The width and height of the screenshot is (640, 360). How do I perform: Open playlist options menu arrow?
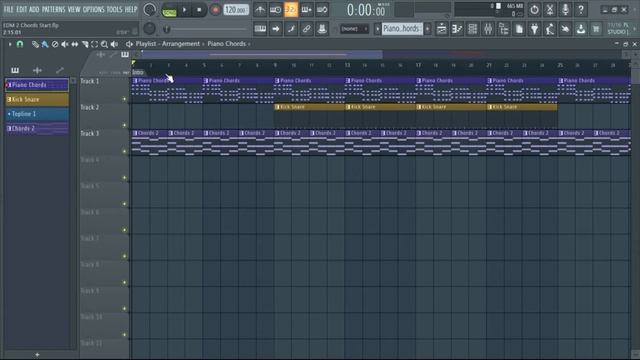click(9, 44)
